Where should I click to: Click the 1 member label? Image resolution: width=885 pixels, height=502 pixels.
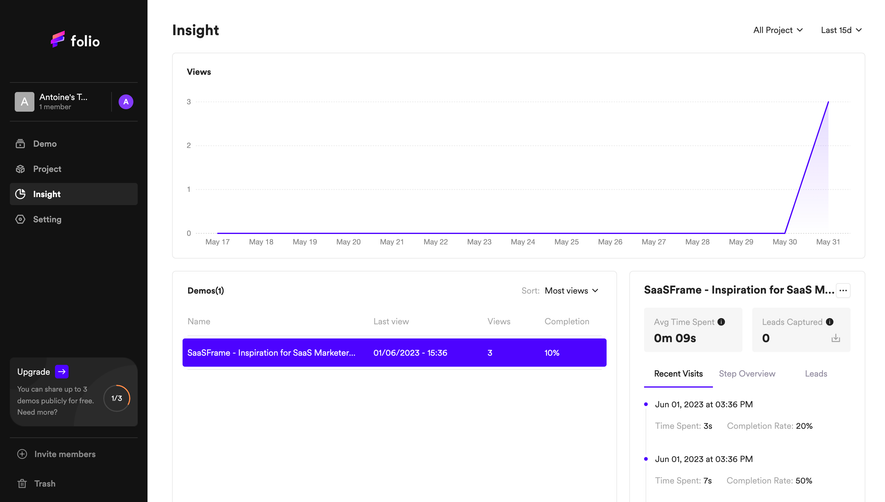click(55, 107)
